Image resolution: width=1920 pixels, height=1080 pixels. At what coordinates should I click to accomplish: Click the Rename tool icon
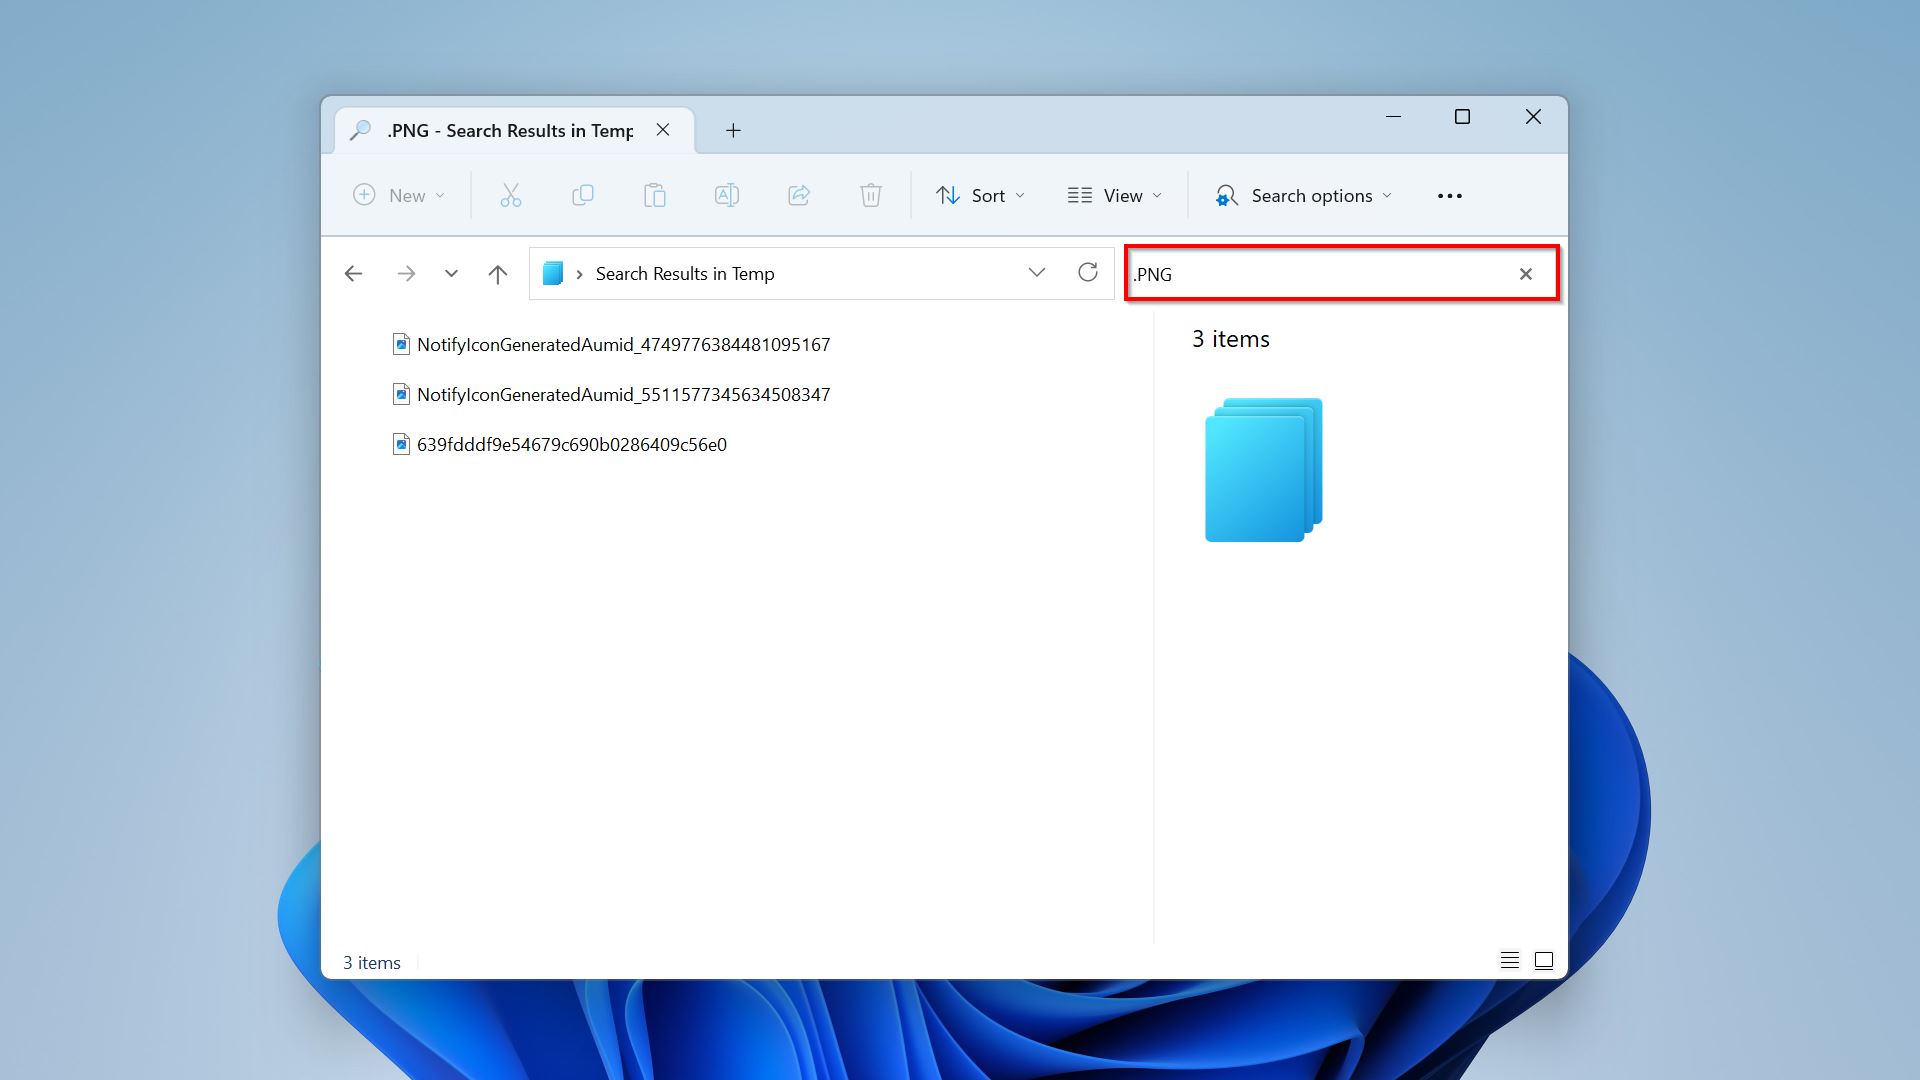(x=727, y=195)
